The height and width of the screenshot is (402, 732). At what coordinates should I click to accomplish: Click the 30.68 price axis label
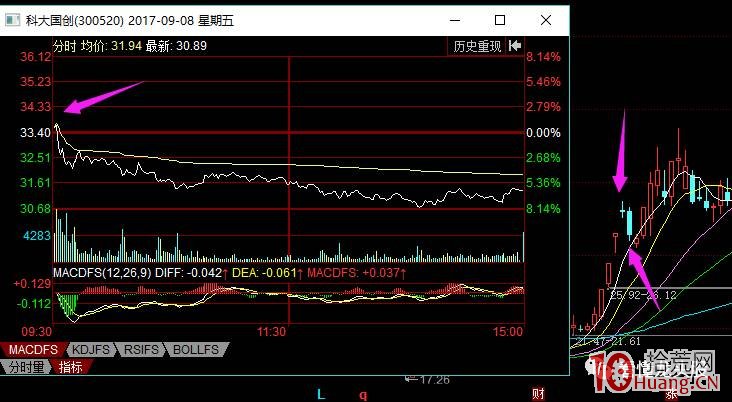point(35,209)
